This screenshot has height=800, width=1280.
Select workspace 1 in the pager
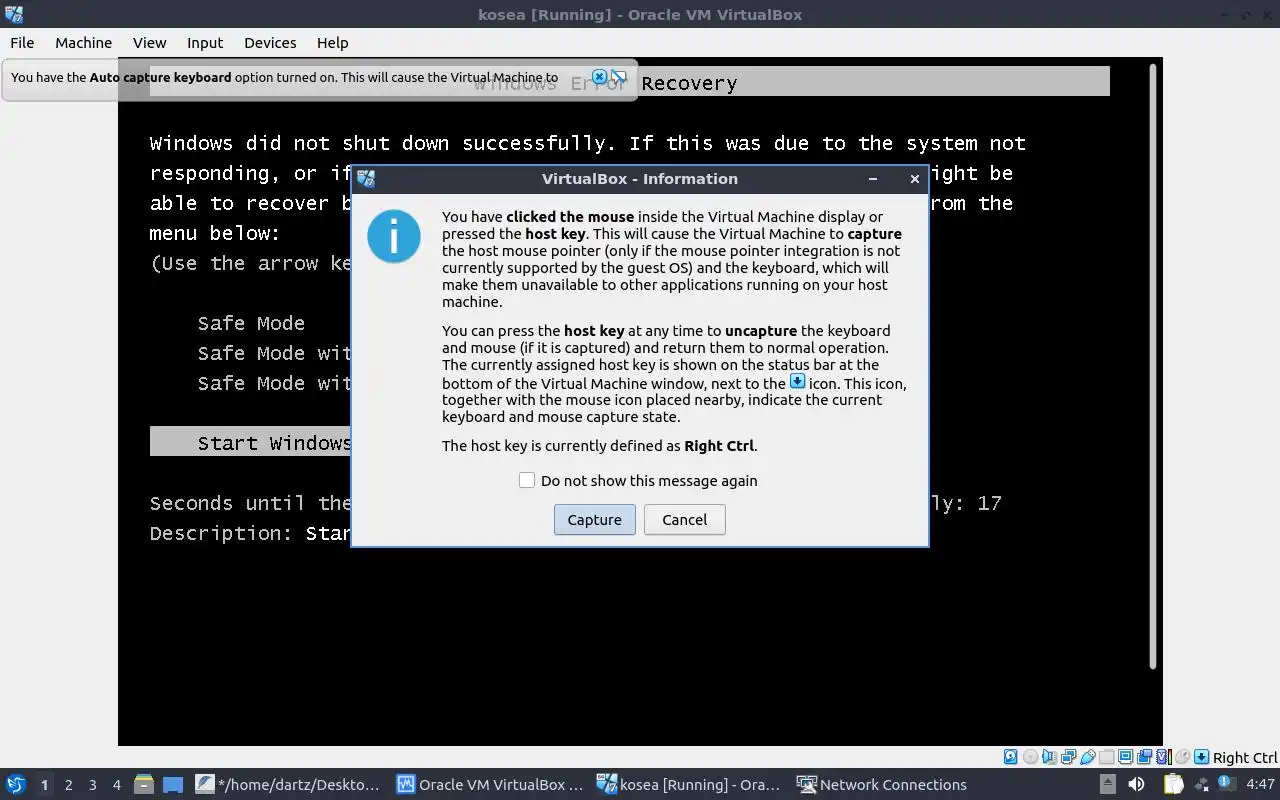click(x=45, y=785)
